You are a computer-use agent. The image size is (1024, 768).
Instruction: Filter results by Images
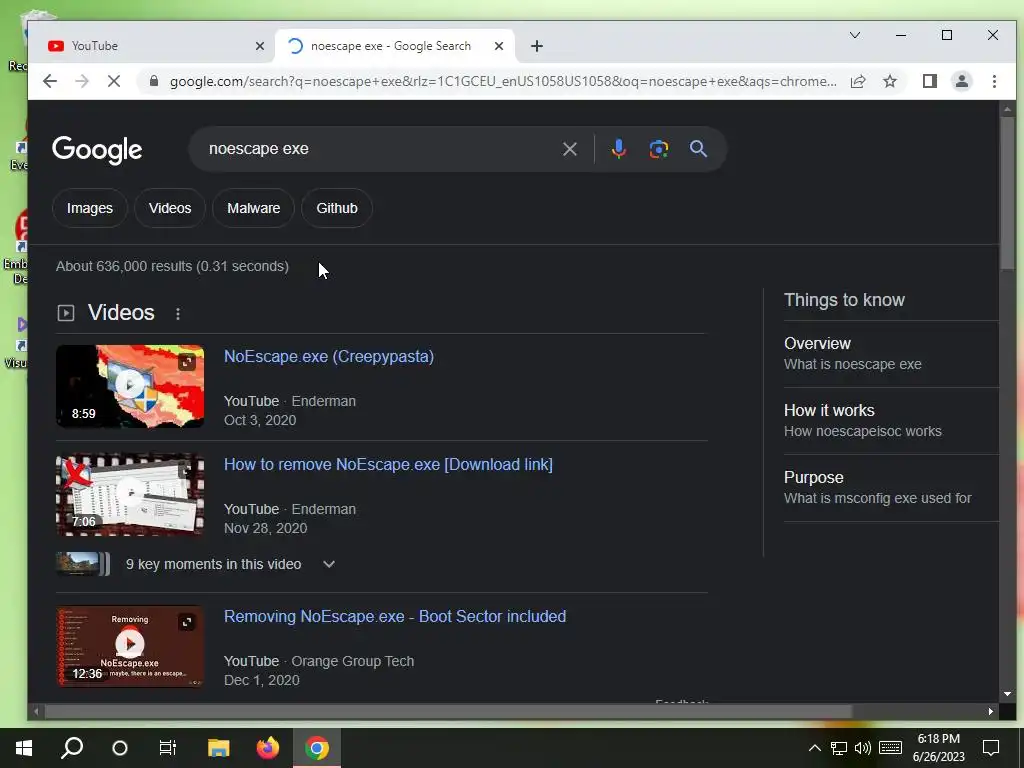(x=89, y=208)
